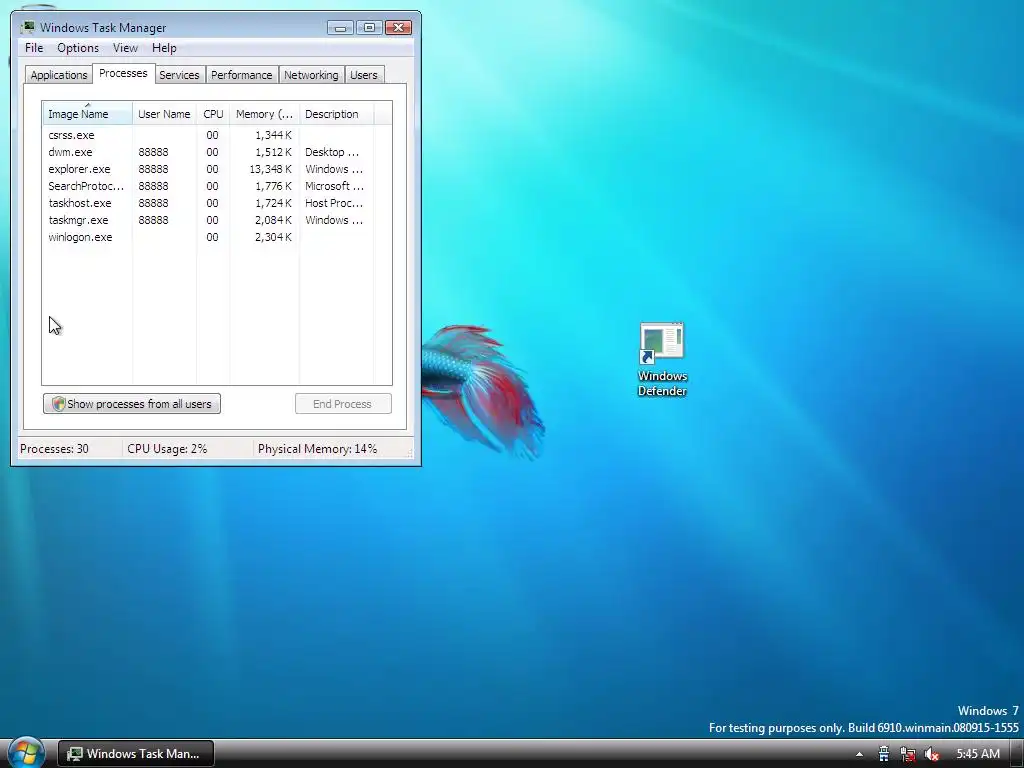Switch to the Services tab
The width and height of the screenshot is (1024, 768).
[x=179, y=75]
